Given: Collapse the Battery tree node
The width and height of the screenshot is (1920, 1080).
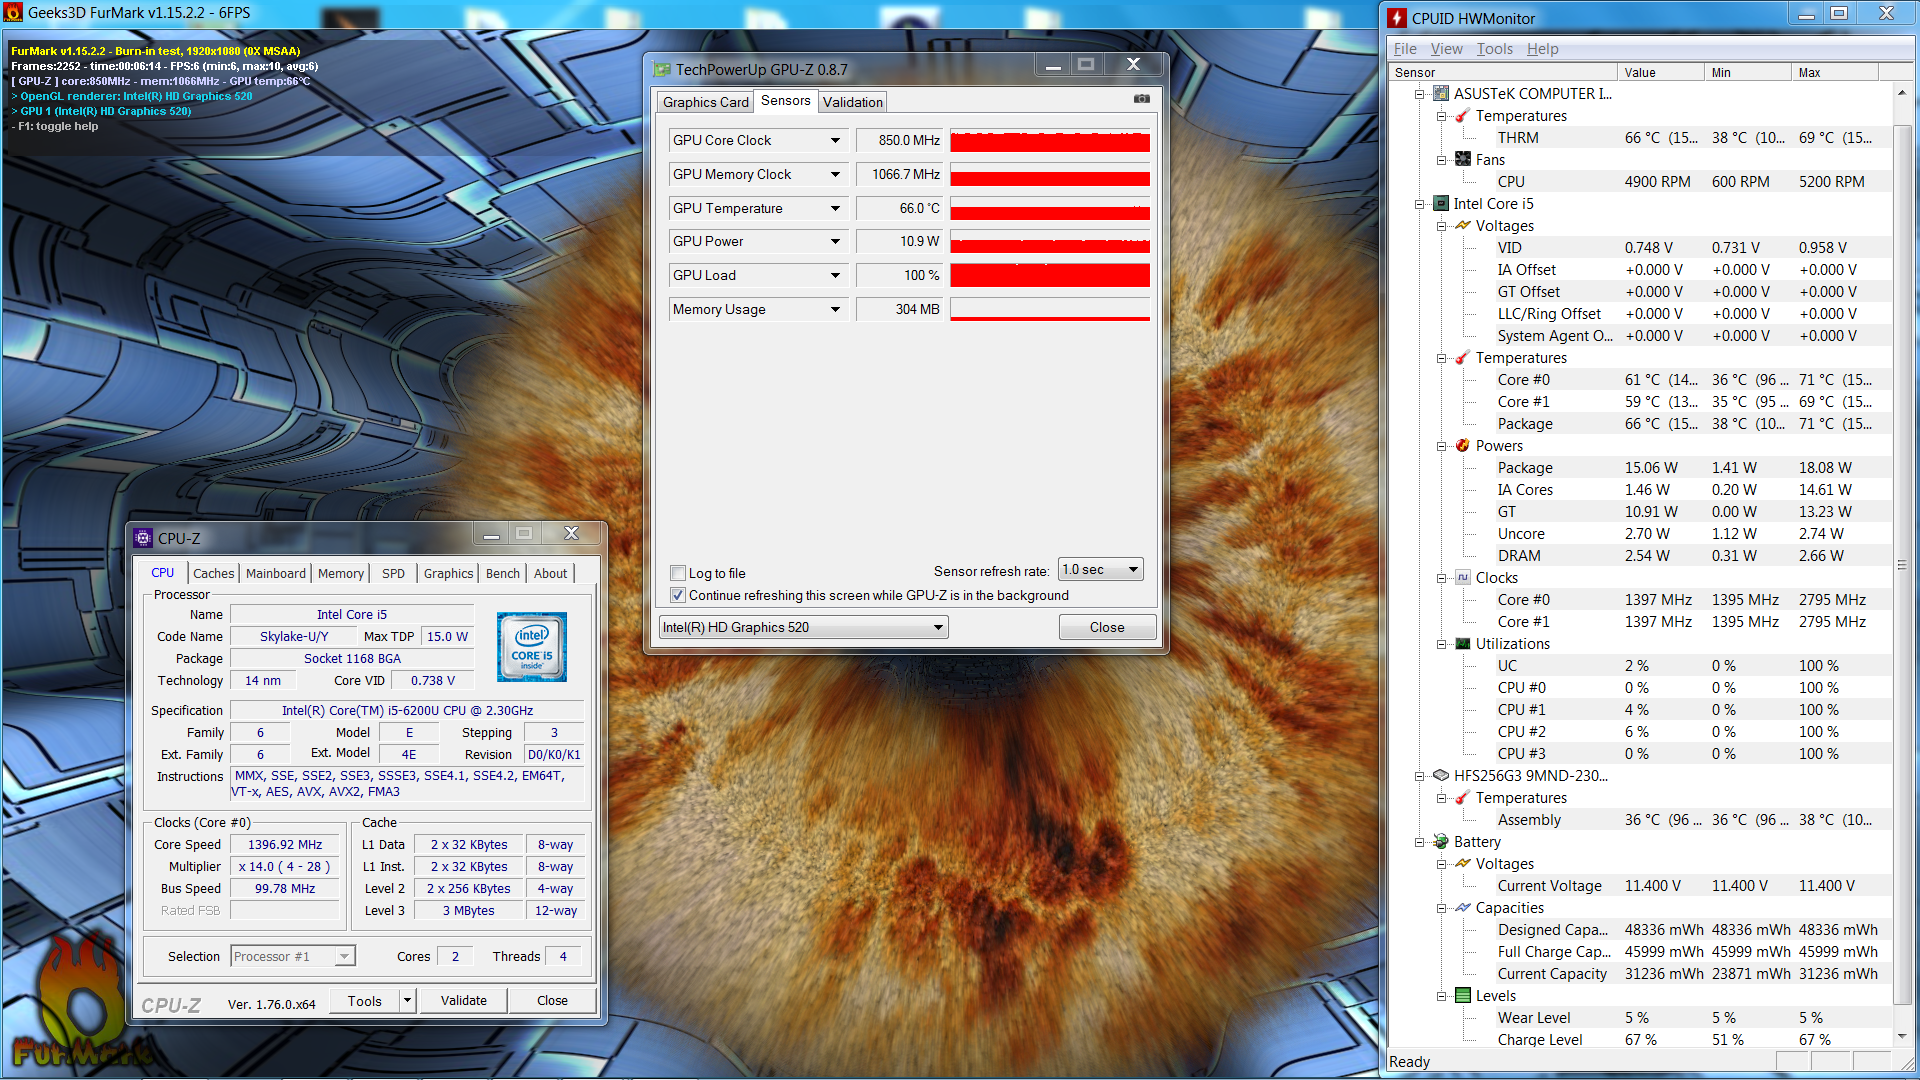Looking at the screenshot, I should [x=1419, y=842].
